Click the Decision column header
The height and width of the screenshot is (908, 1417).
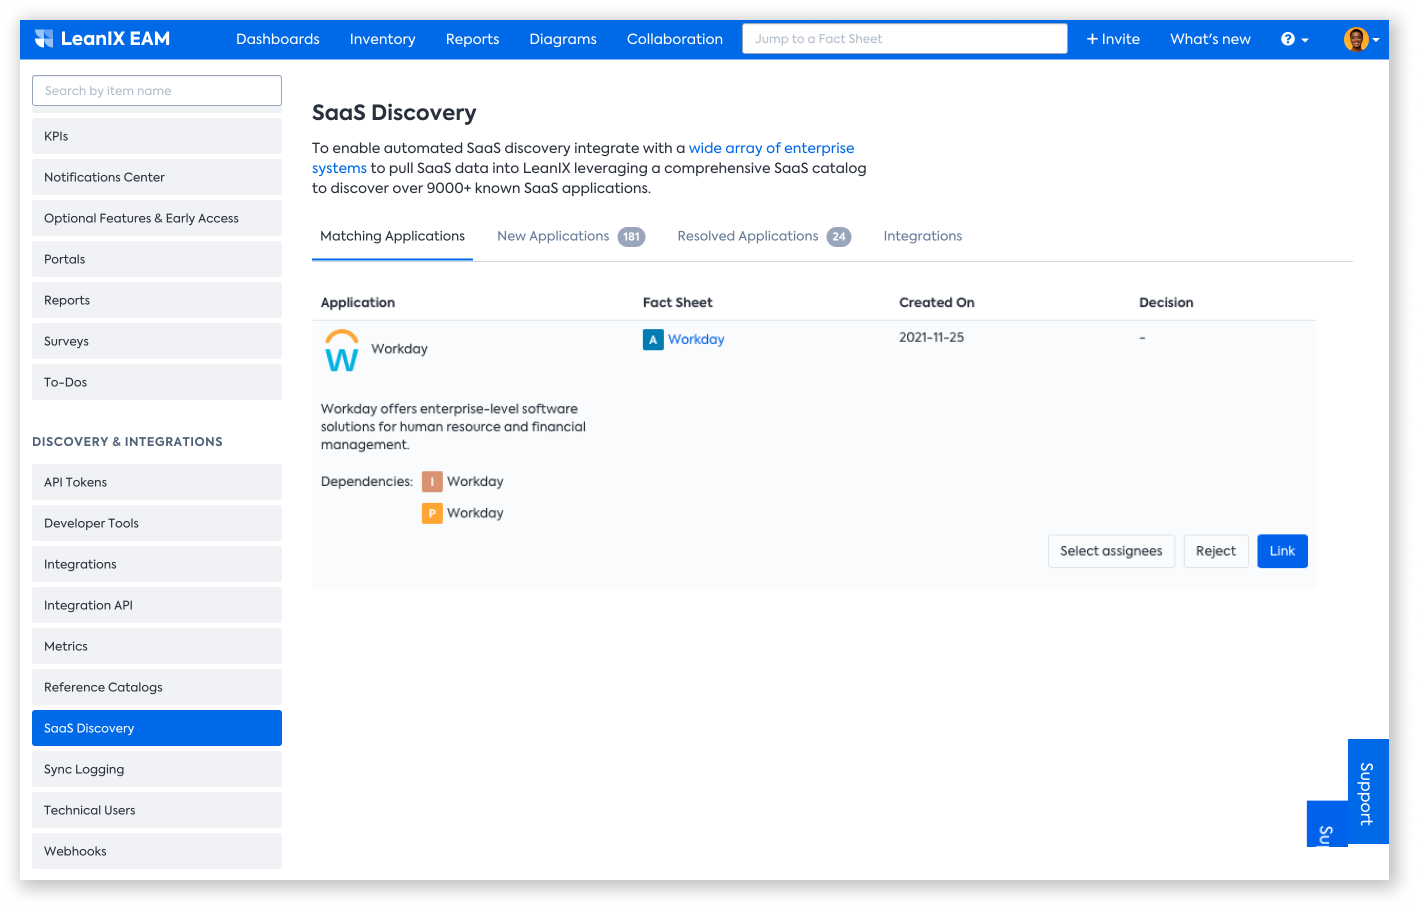pos(1166,303)
